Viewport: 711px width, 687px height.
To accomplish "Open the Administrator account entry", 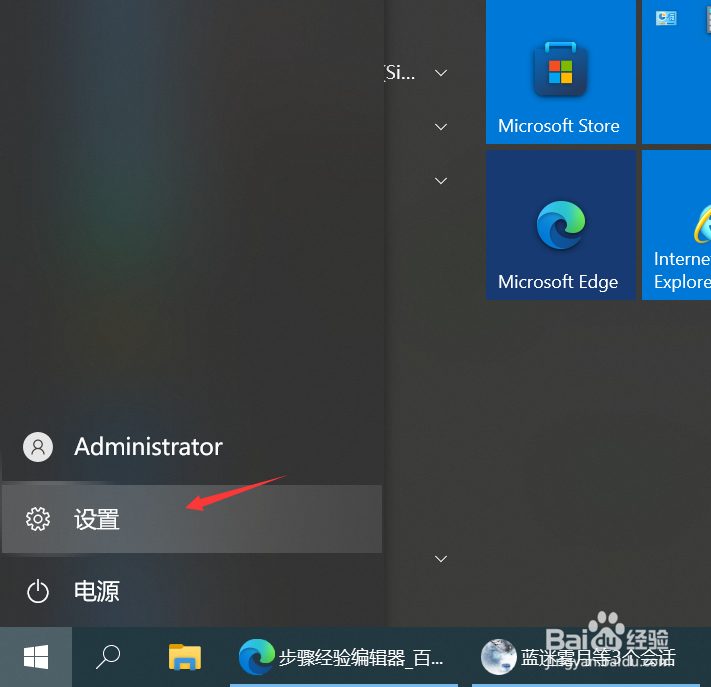I will 192,447.
